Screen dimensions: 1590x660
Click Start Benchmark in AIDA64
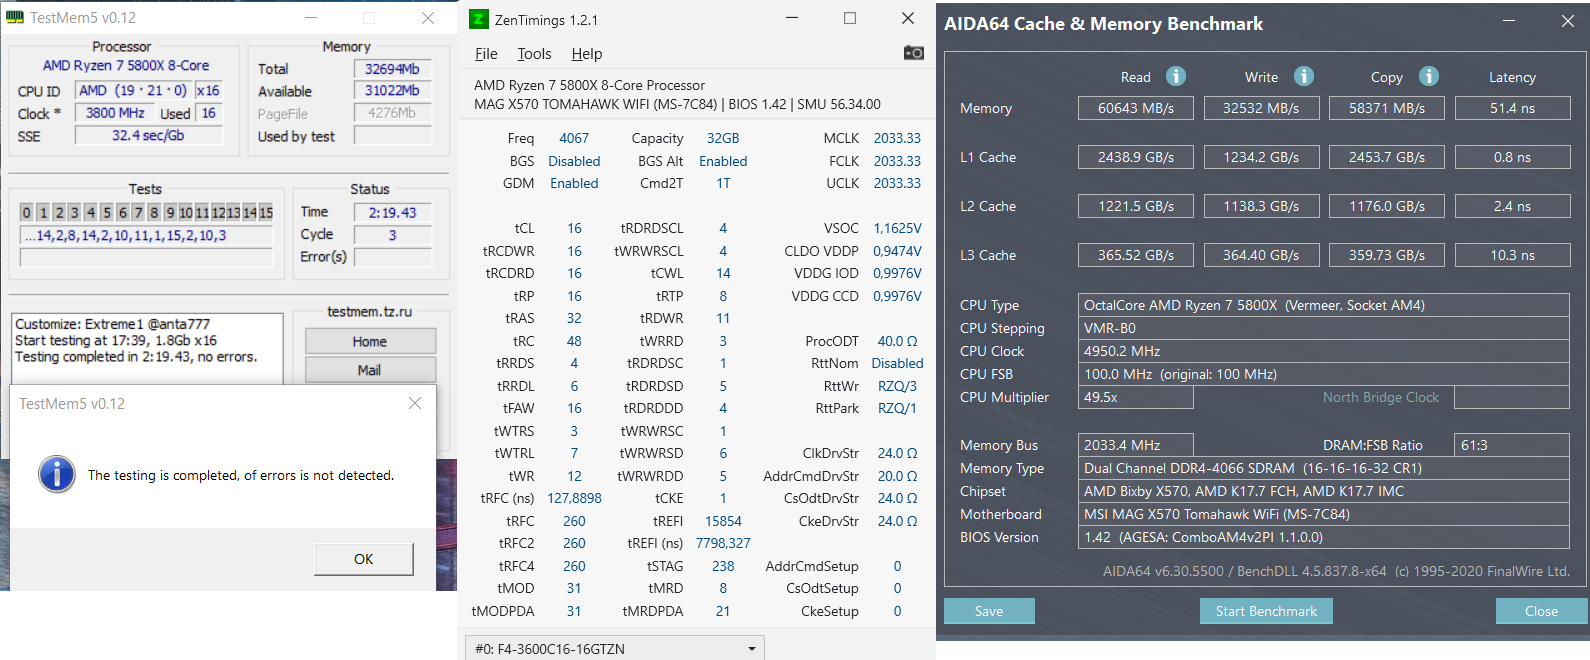(1266, 611)
